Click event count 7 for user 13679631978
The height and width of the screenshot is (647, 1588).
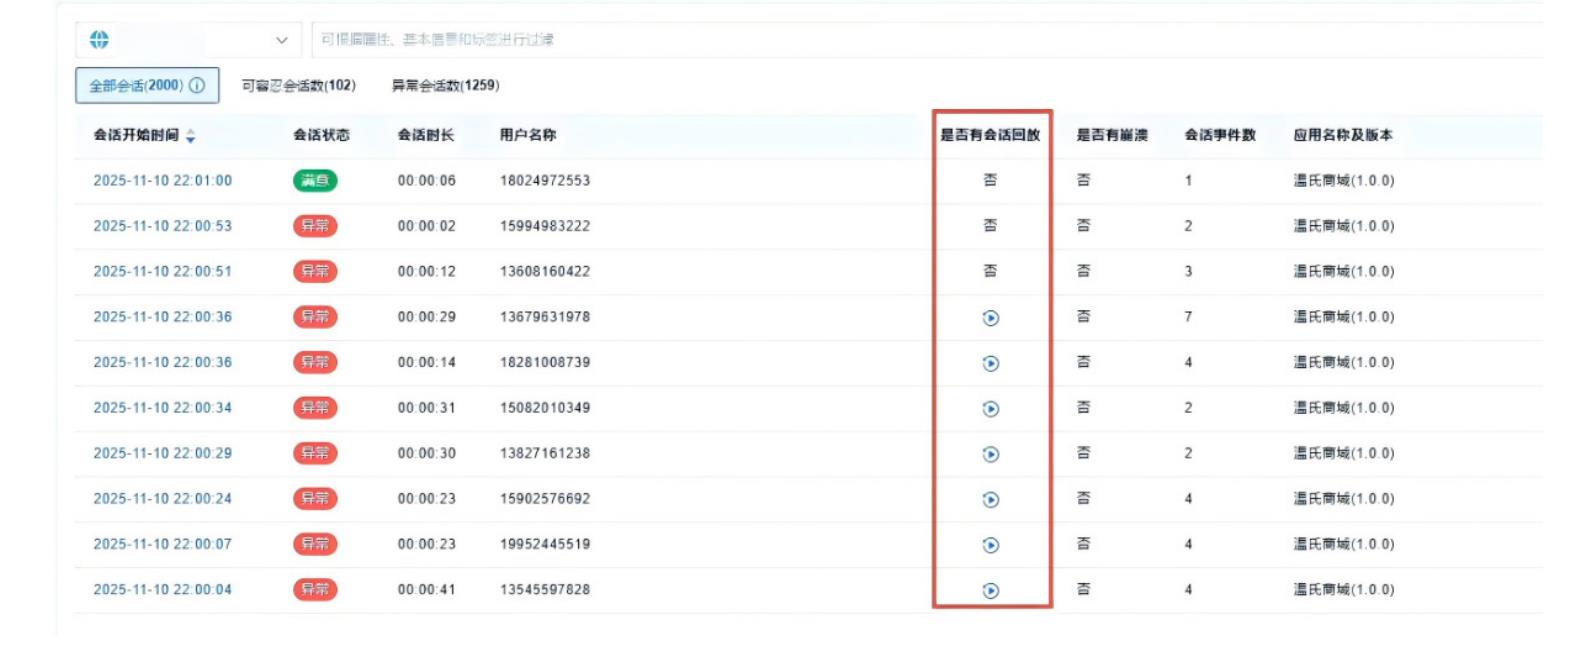(x=1188, y=317)
